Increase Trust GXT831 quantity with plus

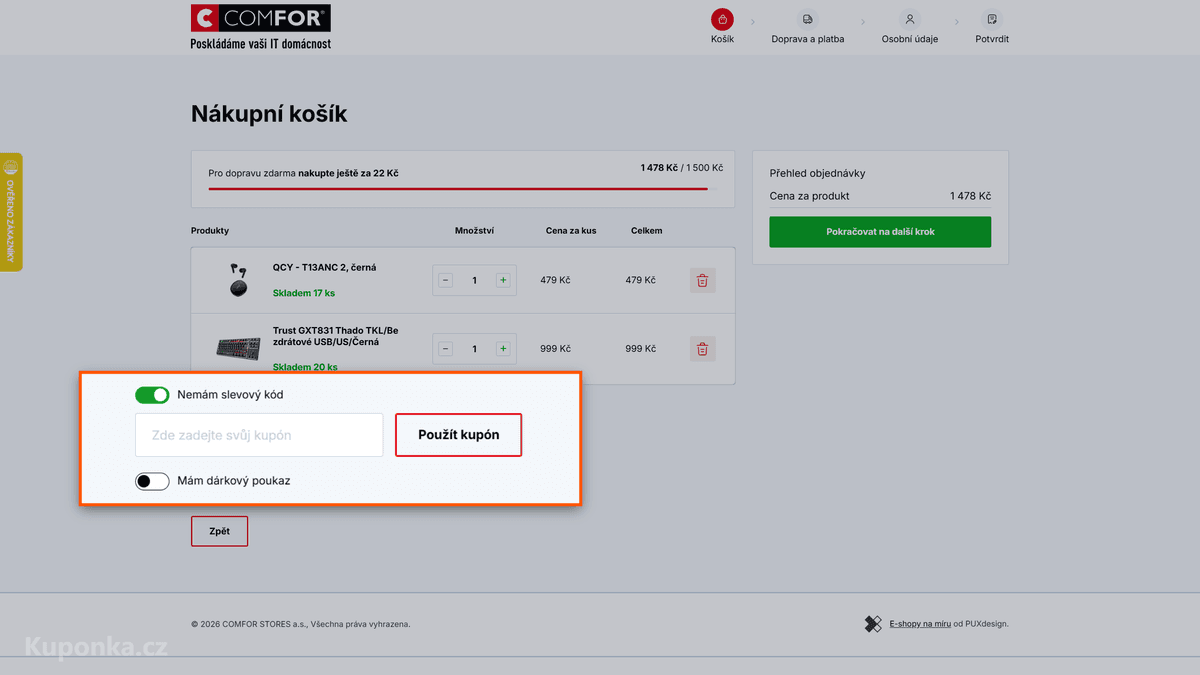click(x=503, y=349)
